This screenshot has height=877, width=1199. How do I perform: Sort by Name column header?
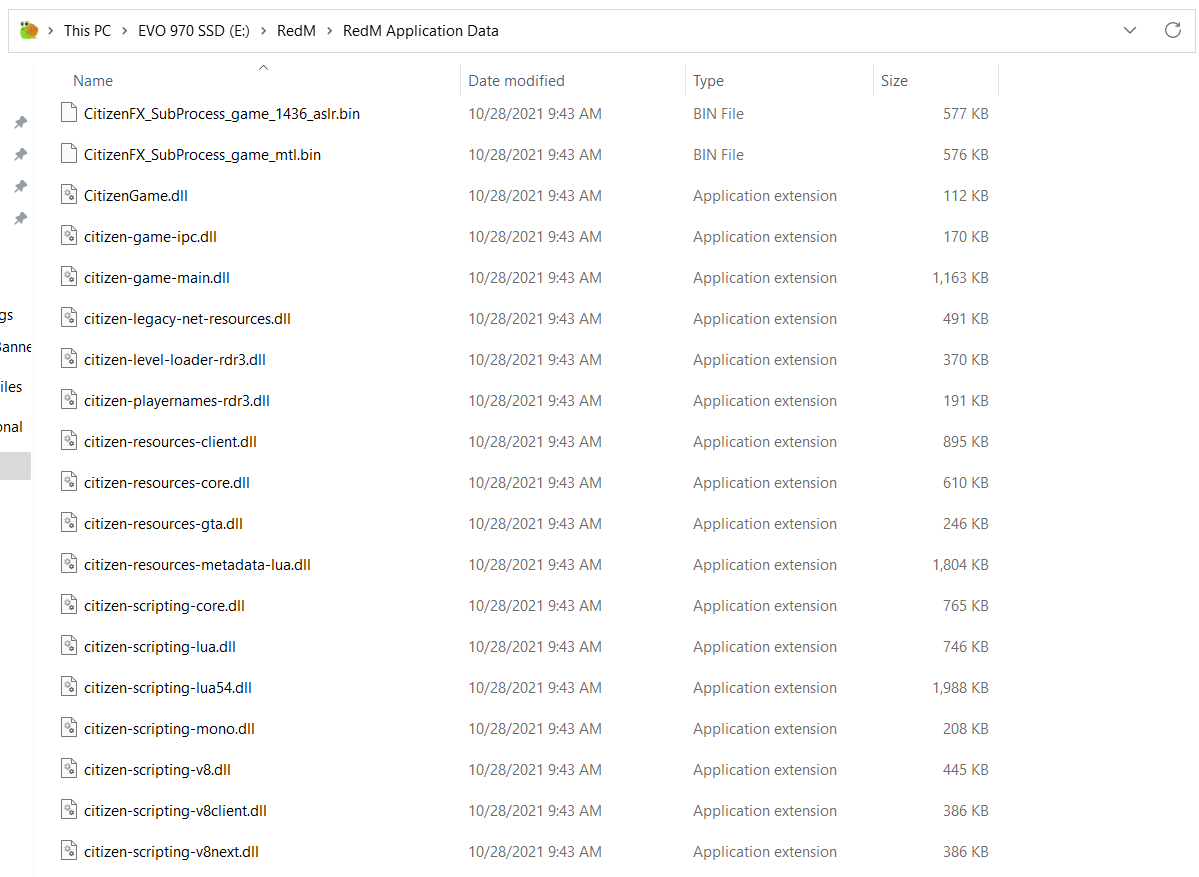click(93, 81)
